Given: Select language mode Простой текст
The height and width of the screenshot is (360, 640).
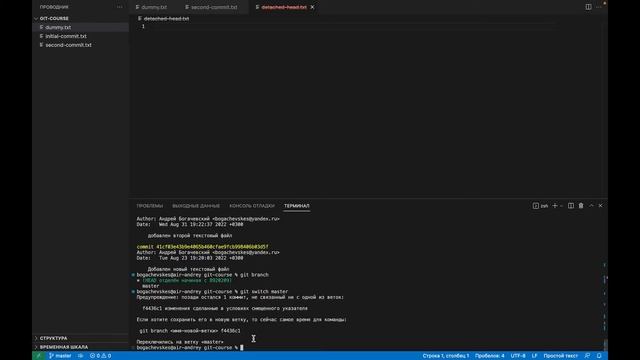Looking at the screenshot, I should pyautogui.click(x=560, y=356).
